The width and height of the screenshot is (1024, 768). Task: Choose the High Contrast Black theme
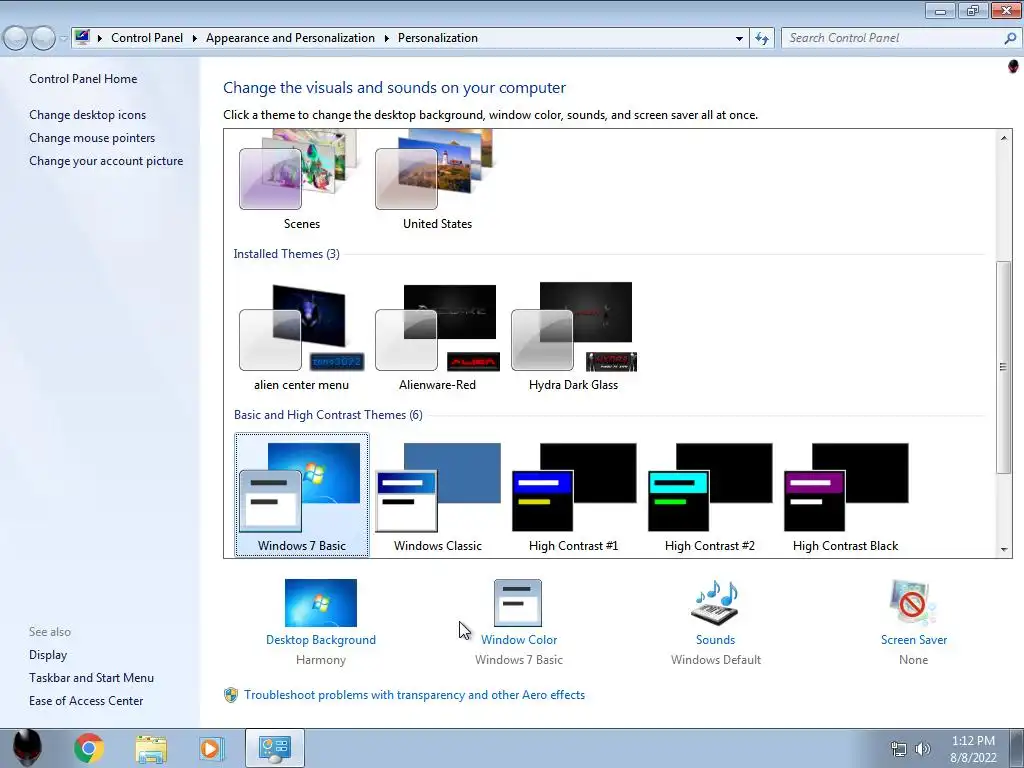pyautogui.click(x=845, y=495)
